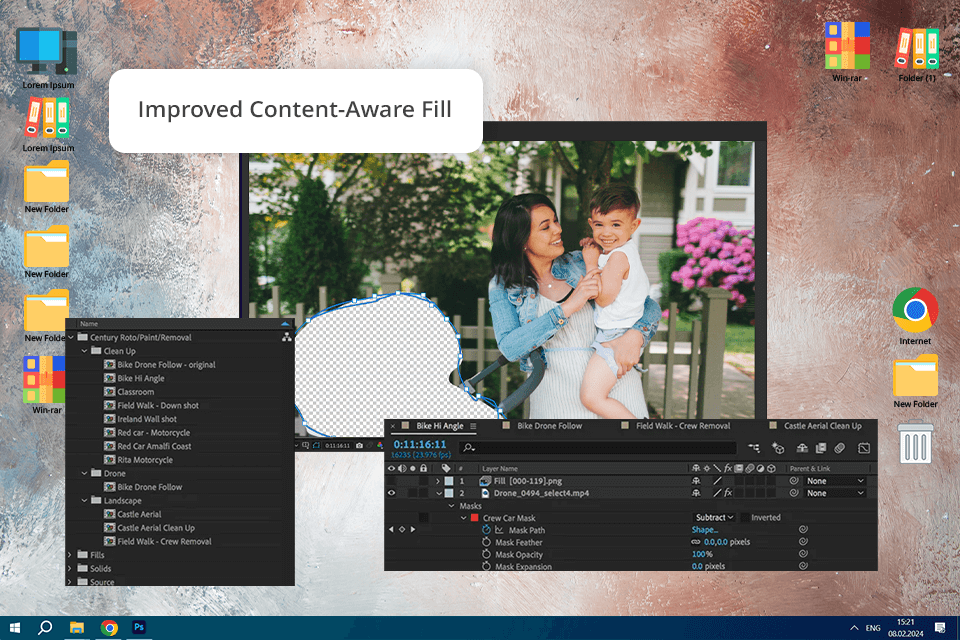Select the Bike Hi Angle timeline tab

click(440, 426)
